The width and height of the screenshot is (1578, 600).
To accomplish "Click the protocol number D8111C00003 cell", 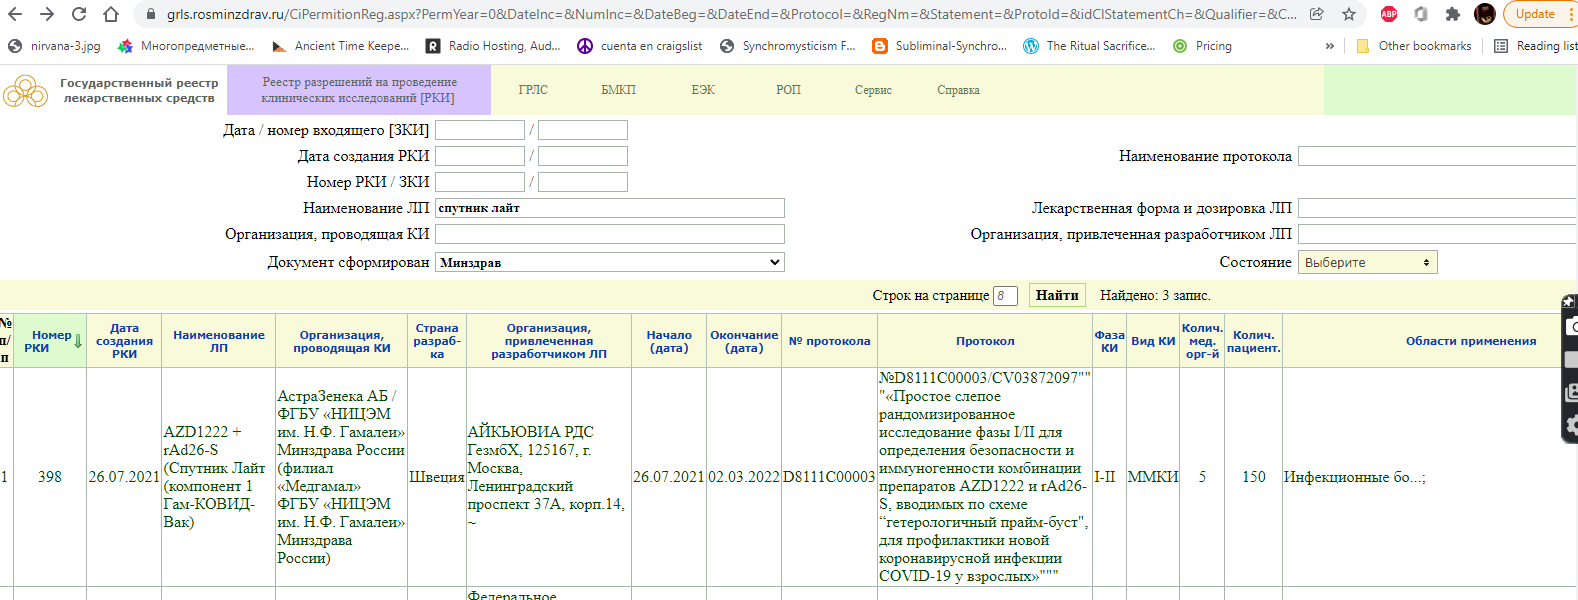I will coord(829,477).
